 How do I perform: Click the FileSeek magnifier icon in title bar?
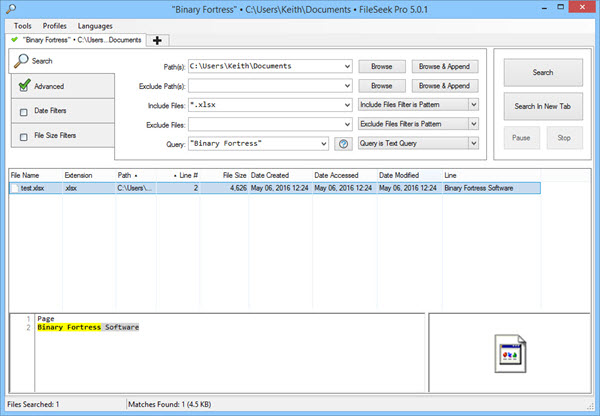pos(11,8)
